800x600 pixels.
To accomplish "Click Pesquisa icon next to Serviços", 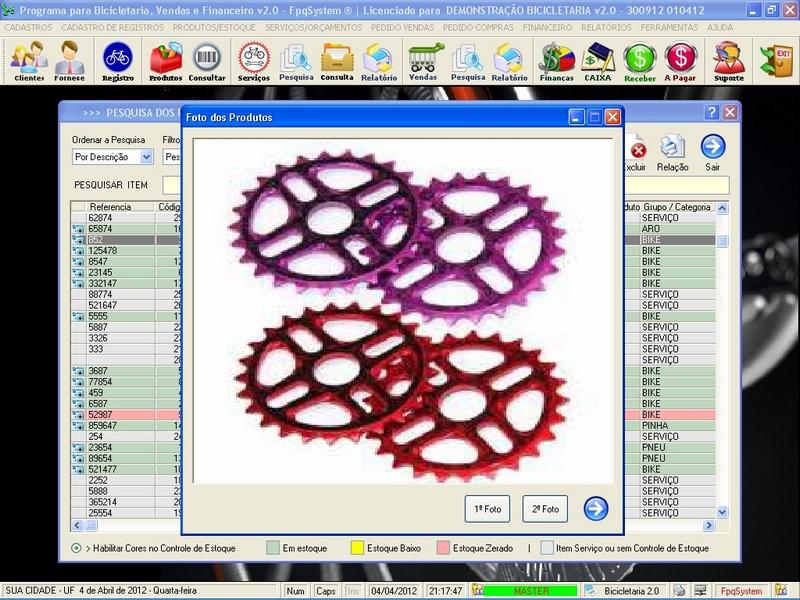I will click(296, 61).
